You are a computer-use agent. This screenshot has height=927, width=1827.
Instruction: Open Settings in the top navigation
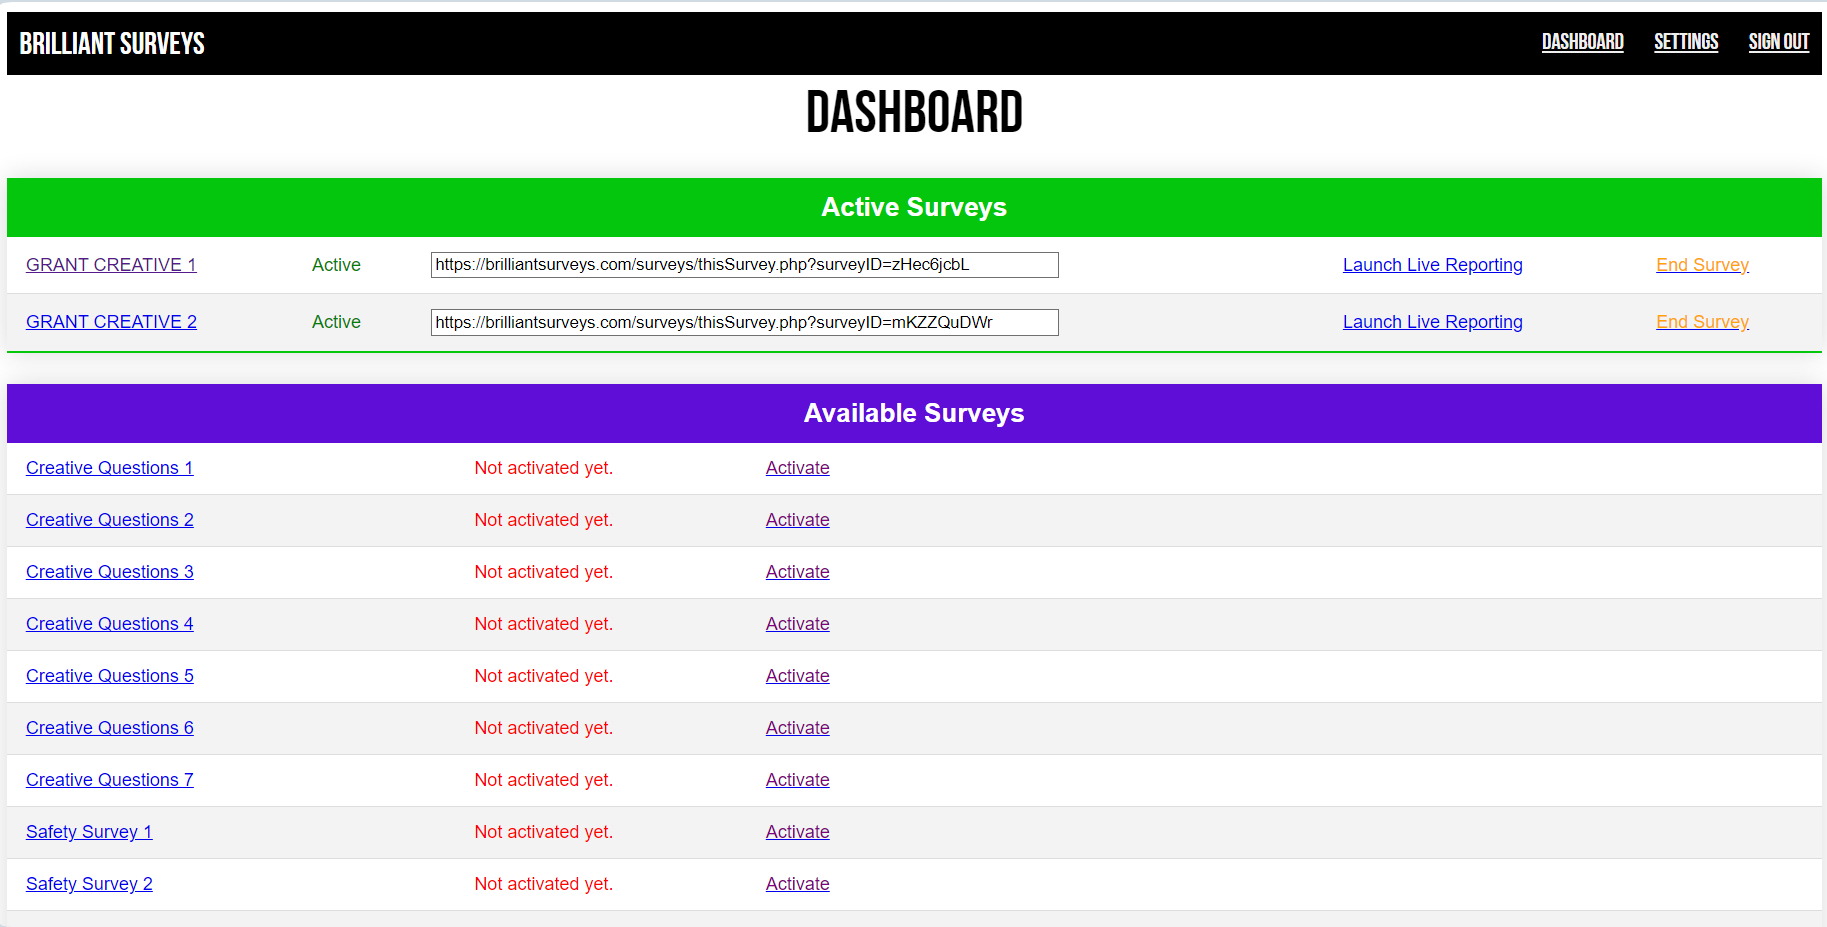coord(1685,42)
